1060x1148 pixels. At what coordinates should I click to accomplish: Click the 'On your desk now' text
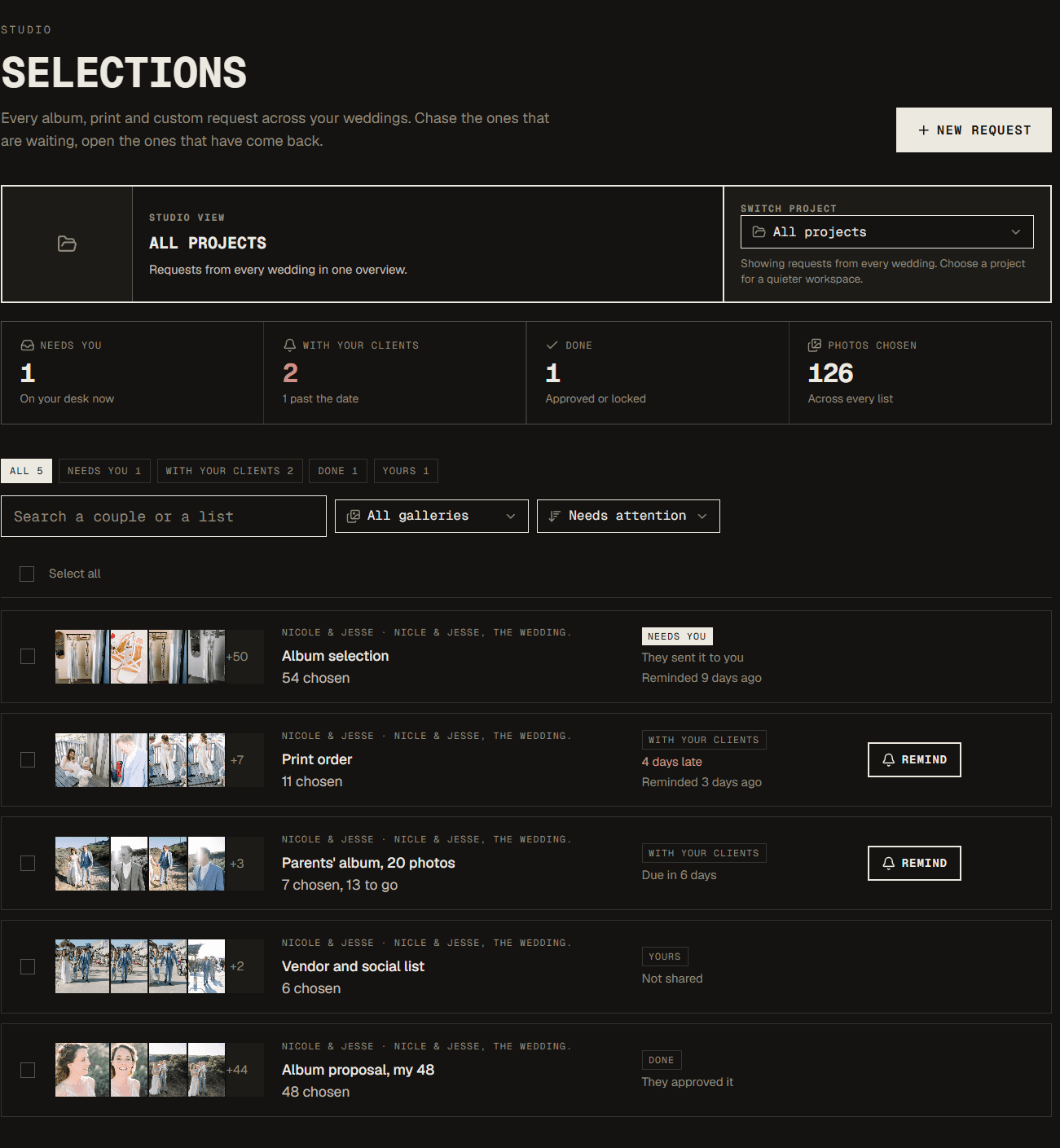pyautogui.click(x=67, y=399)
